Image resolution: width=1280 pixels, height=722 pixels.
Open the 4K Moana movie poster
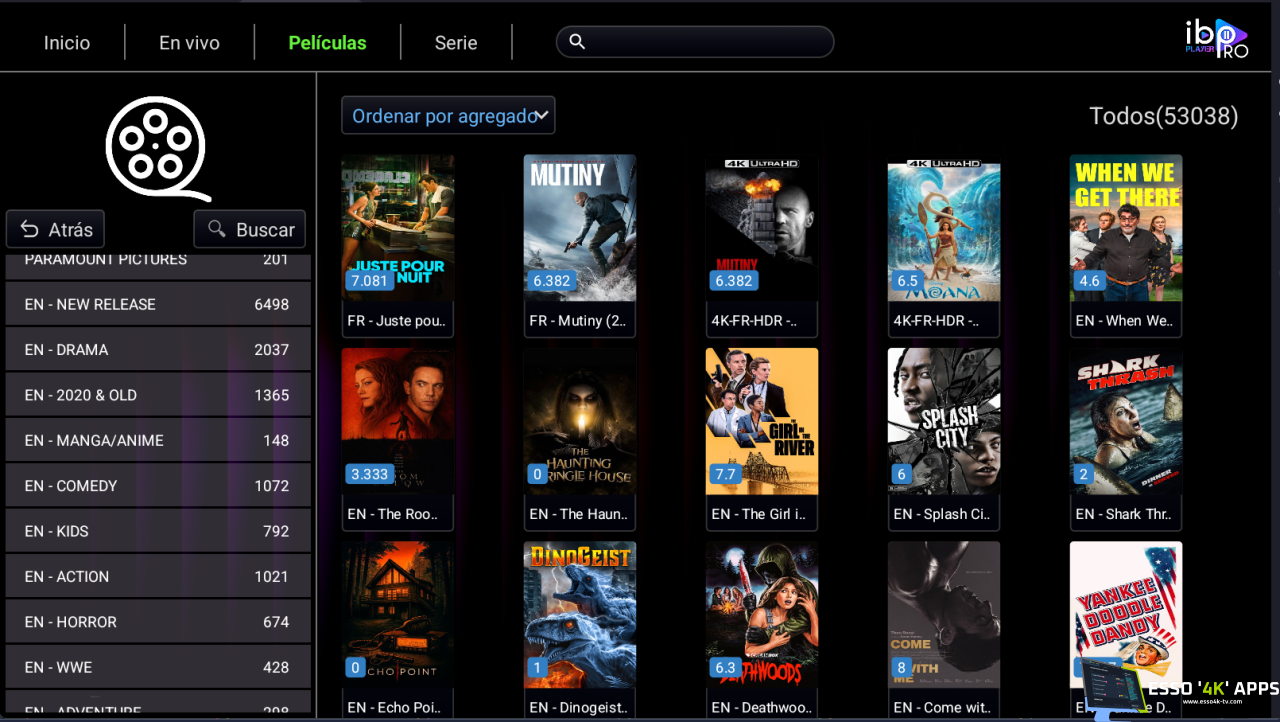pyautogui.click(x=944, y=227)
